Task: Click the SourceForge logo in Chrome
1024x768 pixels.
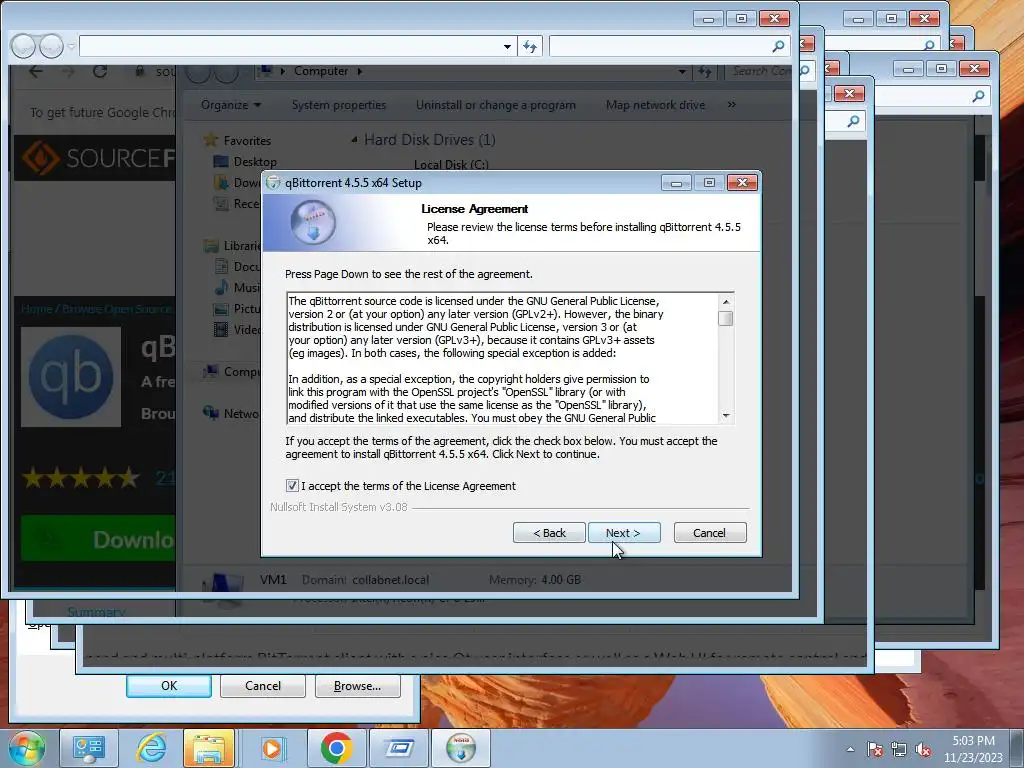Action: [x=98, y=158]
